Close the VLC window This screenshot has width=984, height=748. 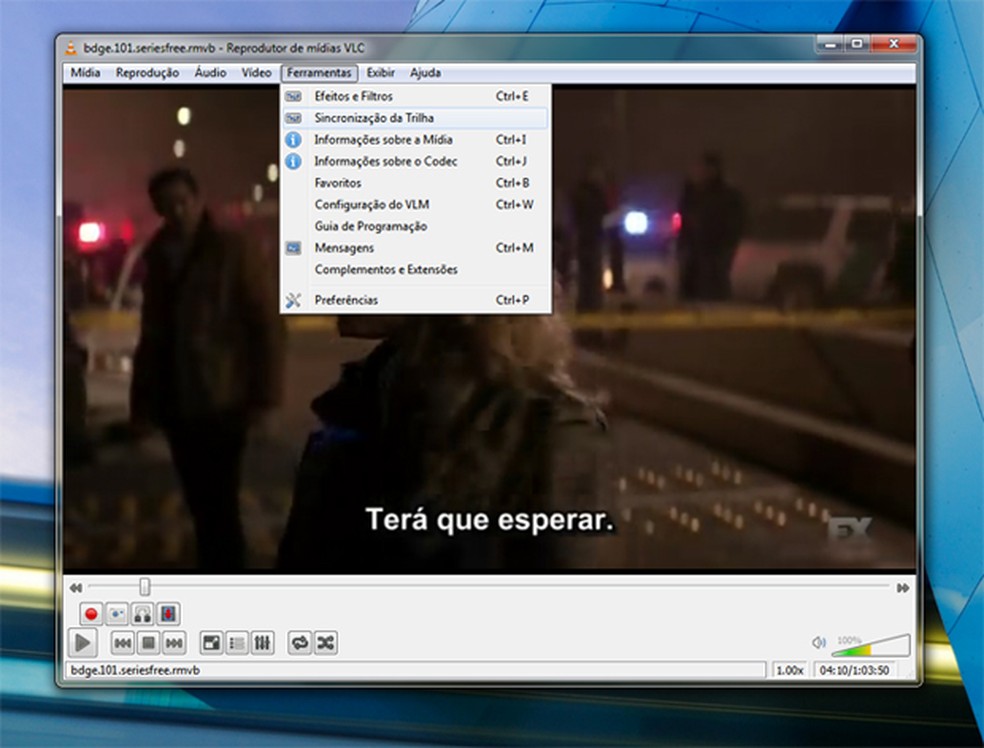(894, 45)
